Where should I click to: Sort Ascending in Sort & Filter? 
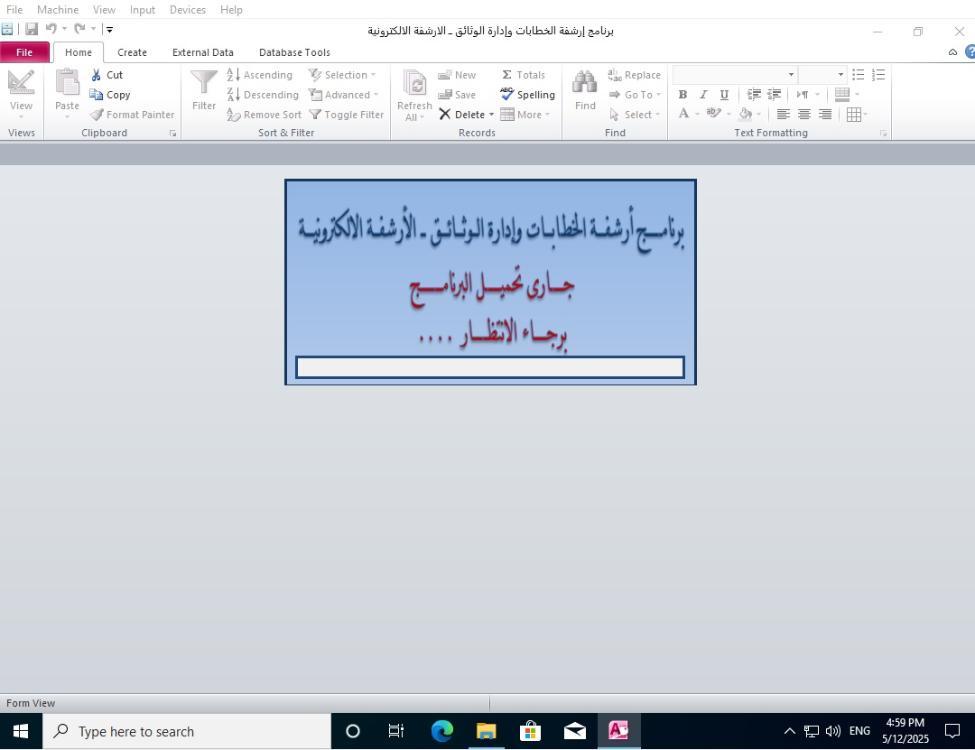click(259, 75)
